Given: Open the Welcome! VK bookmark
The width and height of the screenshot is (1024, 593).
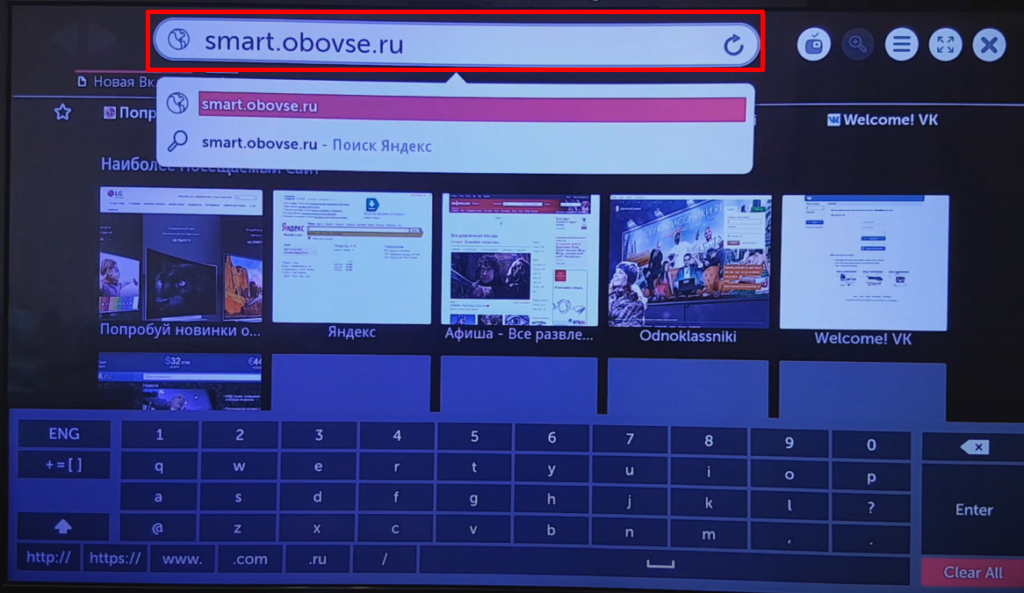Looking at the screenshot, I should pyautogui.click(x=881, y=120).
